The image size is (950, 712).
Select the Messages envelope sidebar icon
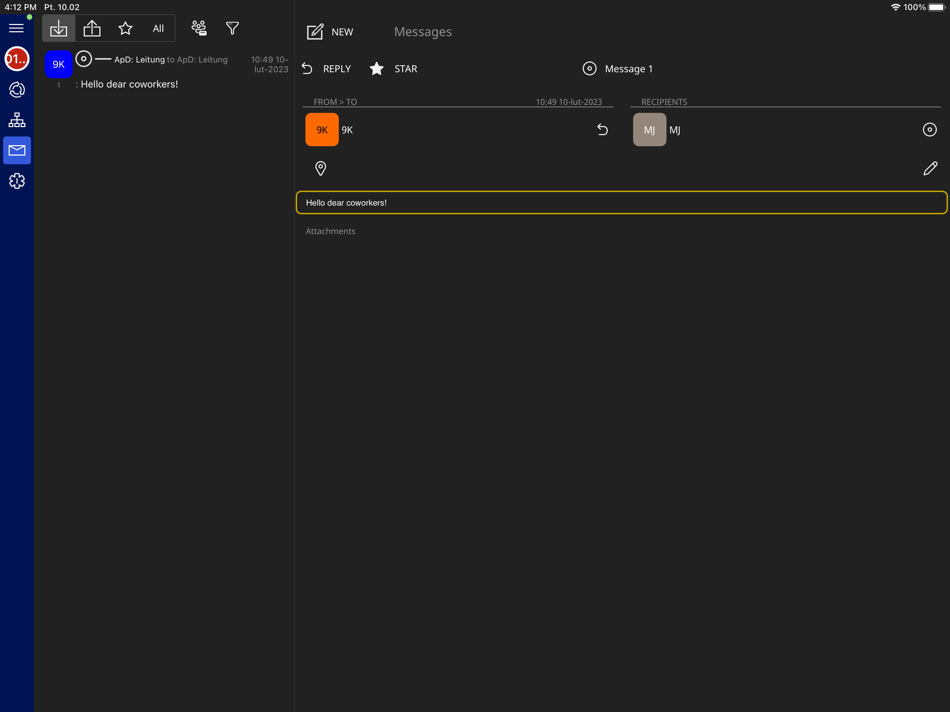click(x=17, y=150)
